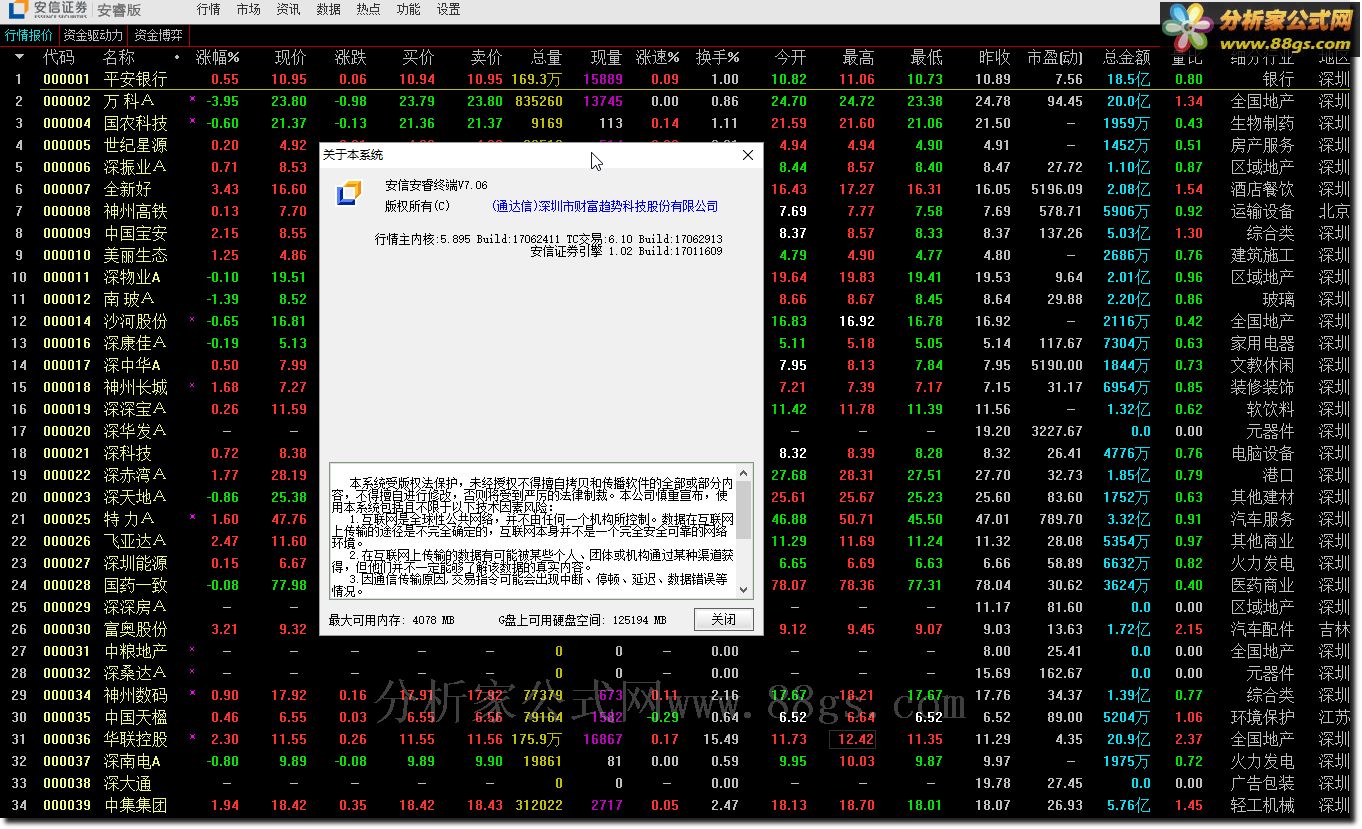Sort by the 涨跌 column header

pyautogui.click(x=351, y=57)
